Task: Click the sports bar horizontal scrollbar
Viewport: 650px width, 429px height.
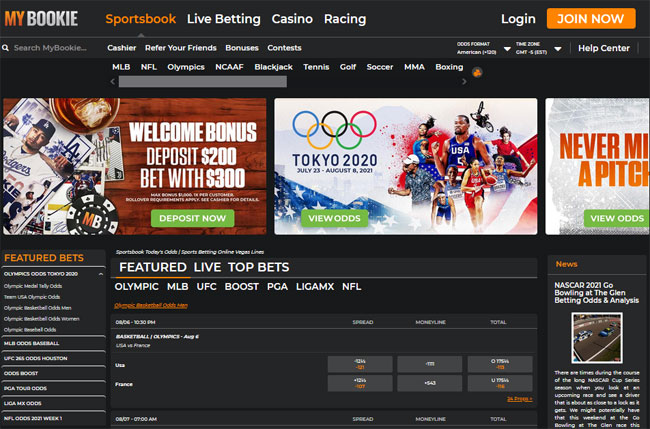Action: click(203, 82)
